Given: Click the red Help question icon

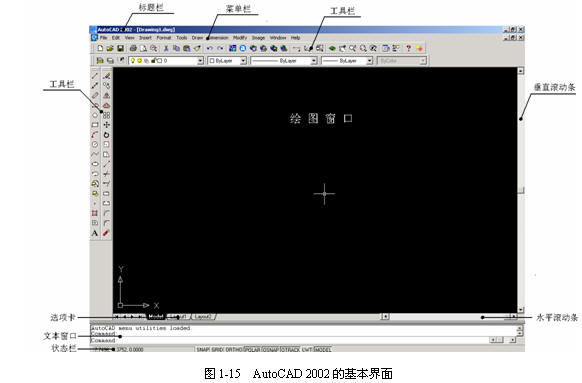Looking at the screenshot, I should (x=409, y=48).
